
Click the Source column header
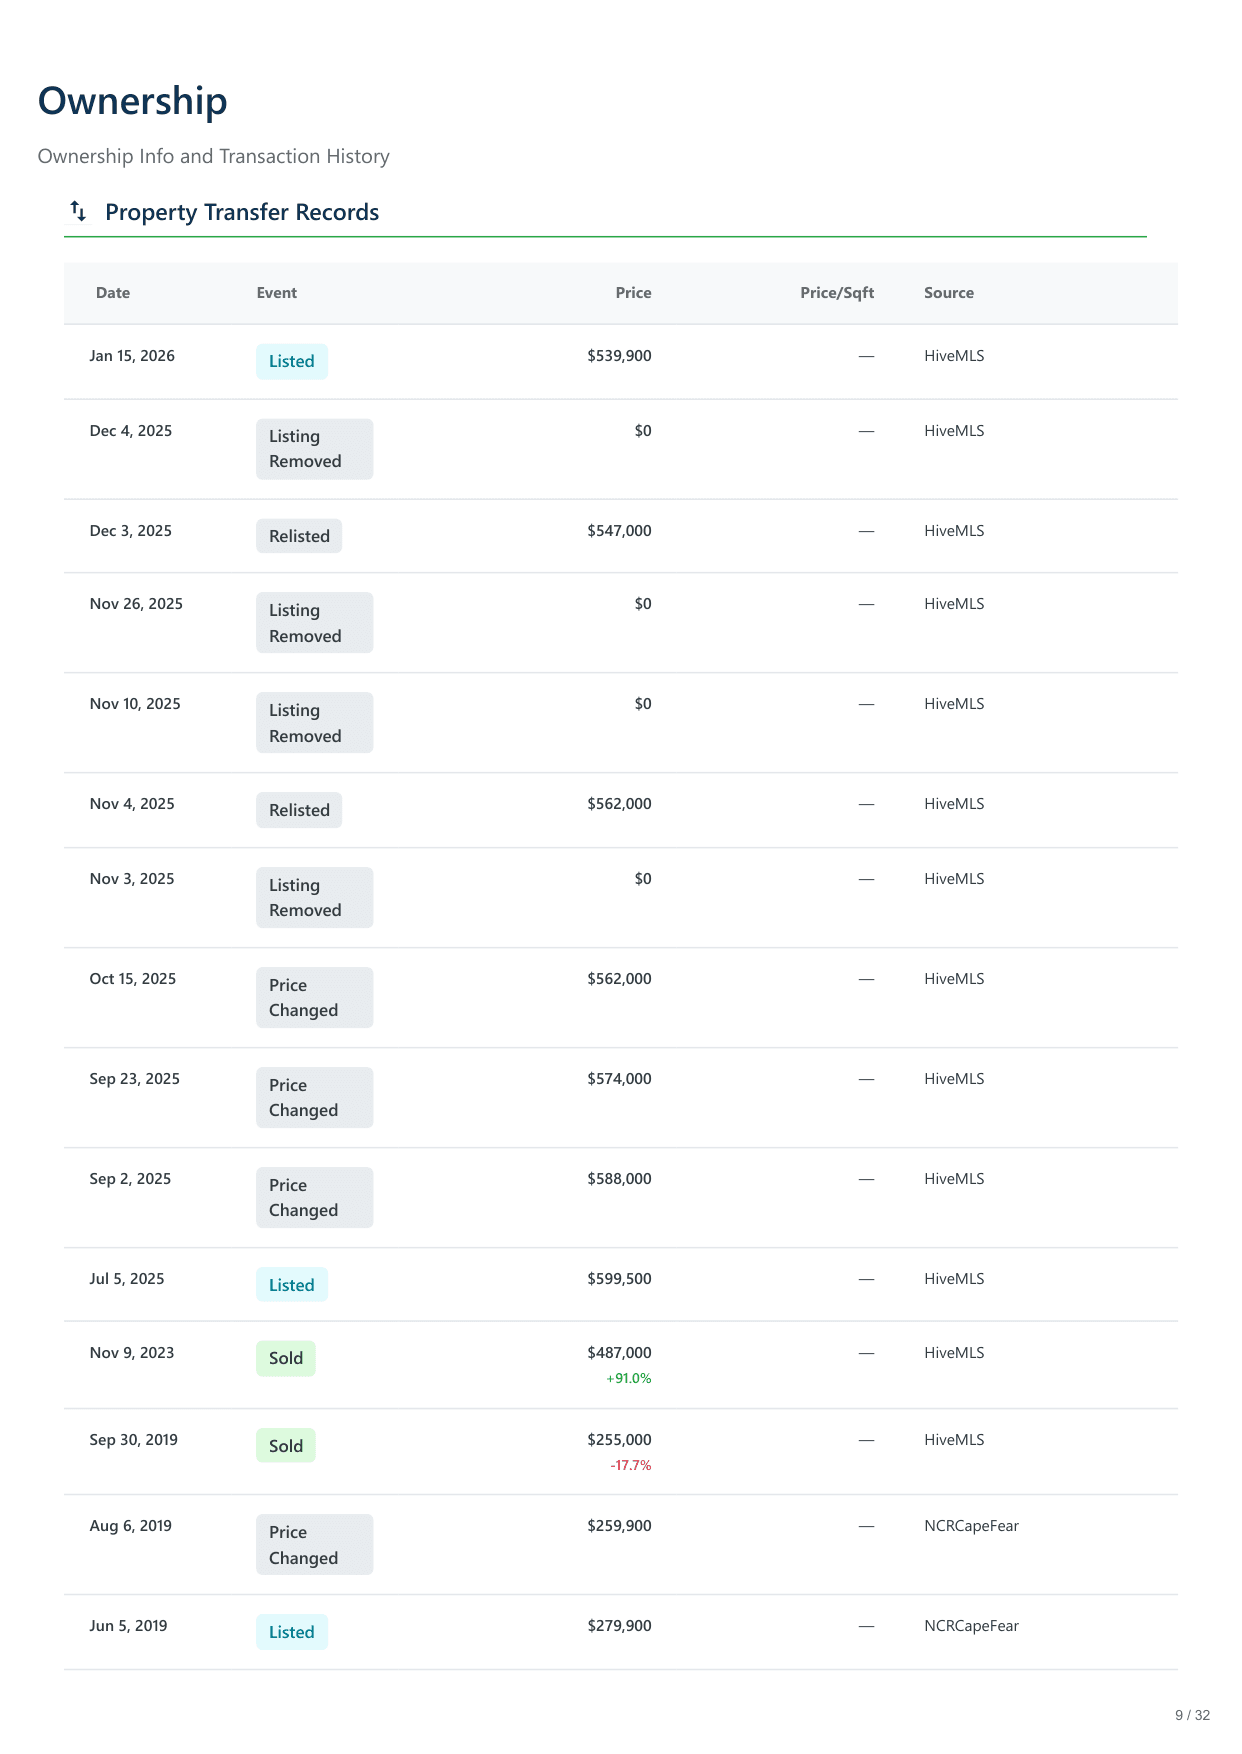pyautogui.click(x=948, y=293)
